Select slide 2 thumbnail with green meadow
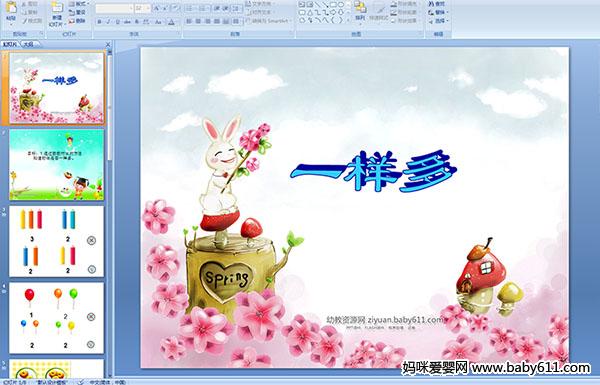600x385 pixels. coord(57,165)
